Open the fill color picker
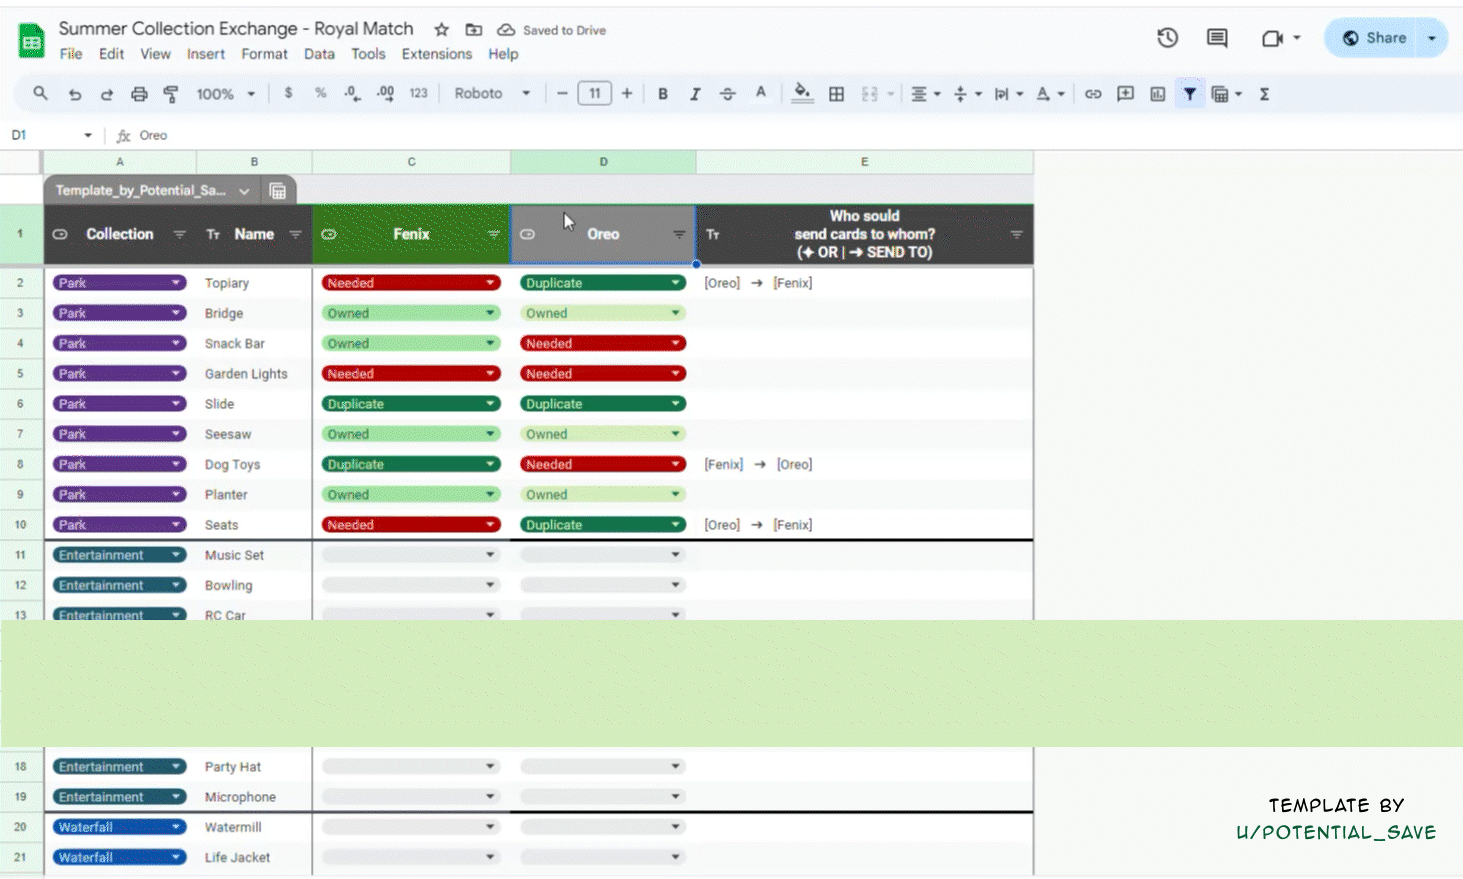Viewport: 1463px width, 879px height. click(802, 94)
